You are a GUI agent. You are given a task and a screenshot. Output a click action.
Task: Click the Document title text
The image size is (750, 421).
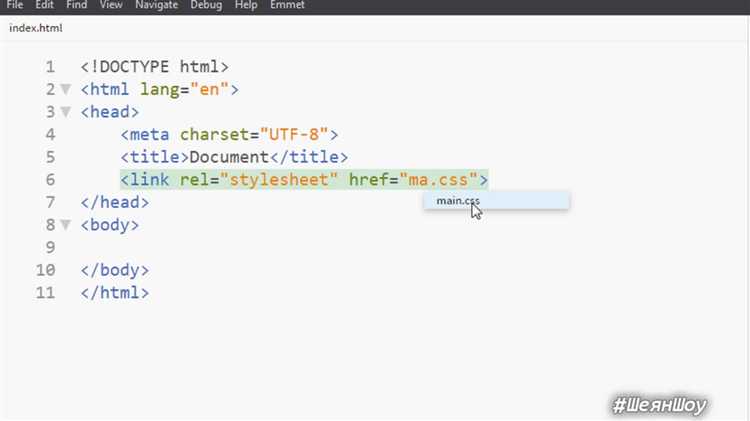point(229,157)
